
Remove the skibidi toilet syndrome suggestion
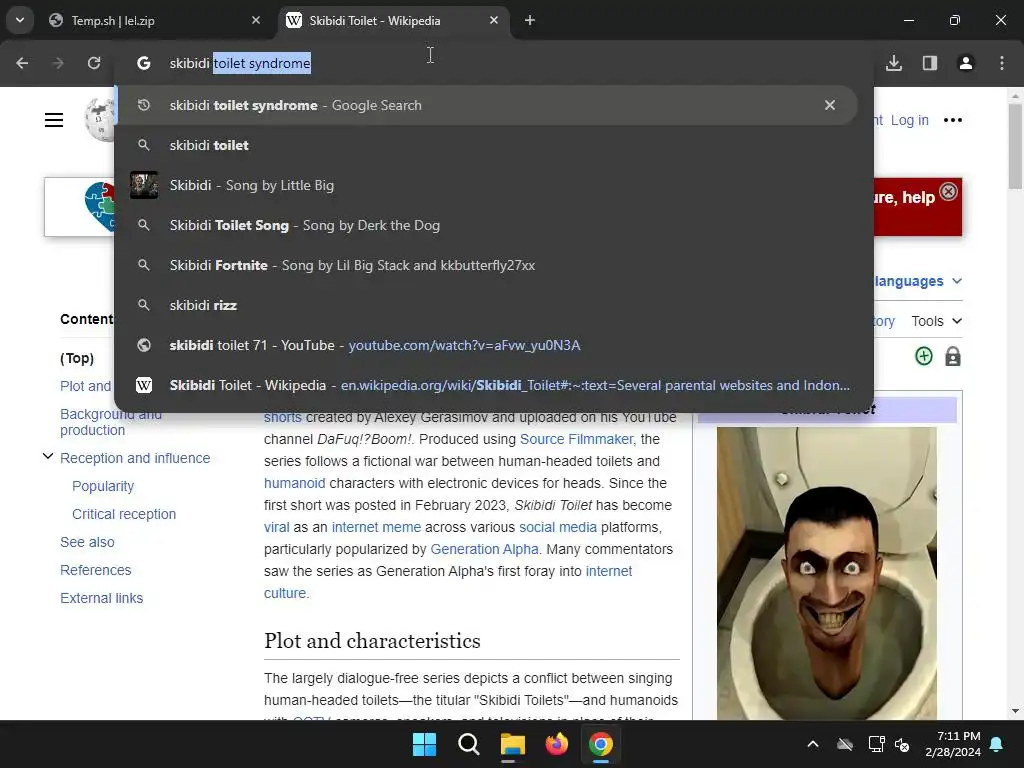click(829, 105)
